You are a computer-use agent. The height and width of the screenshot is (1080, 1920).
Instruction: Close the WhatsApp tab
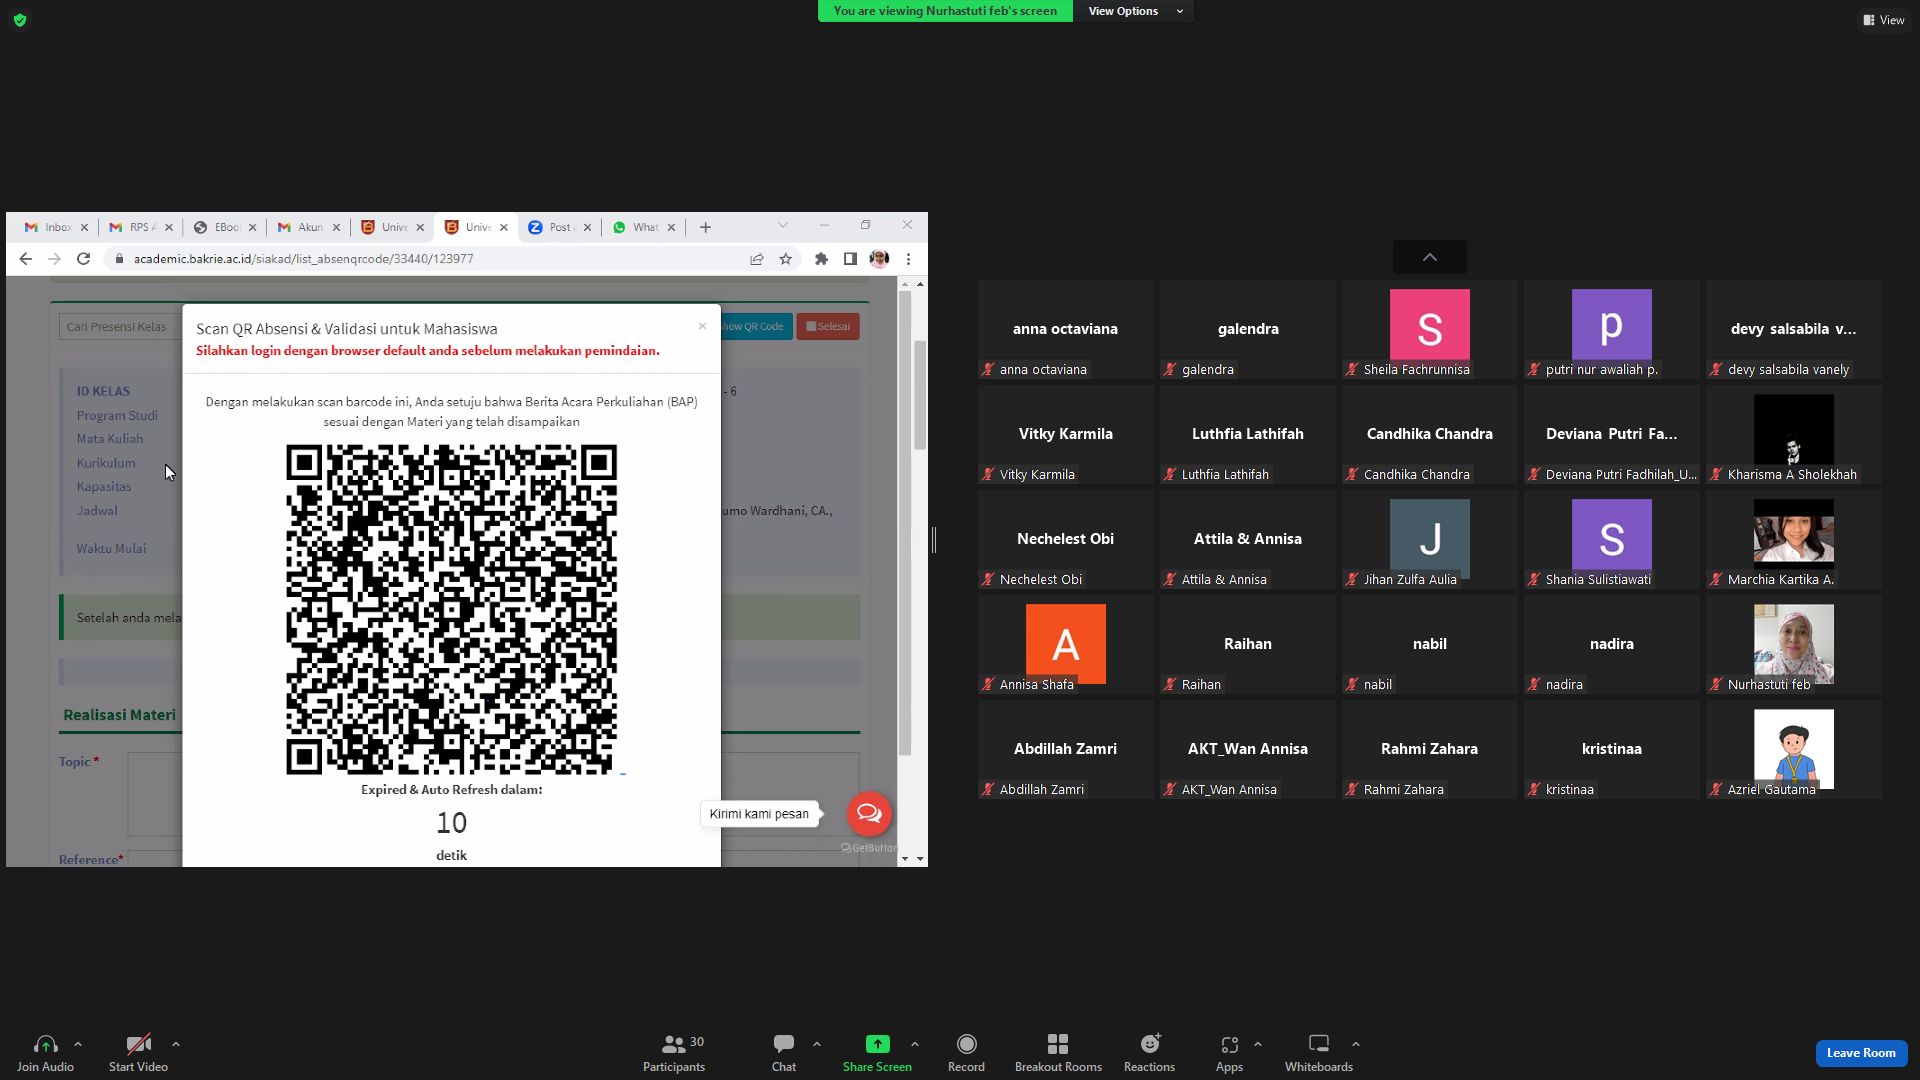[x=671, y=227]
